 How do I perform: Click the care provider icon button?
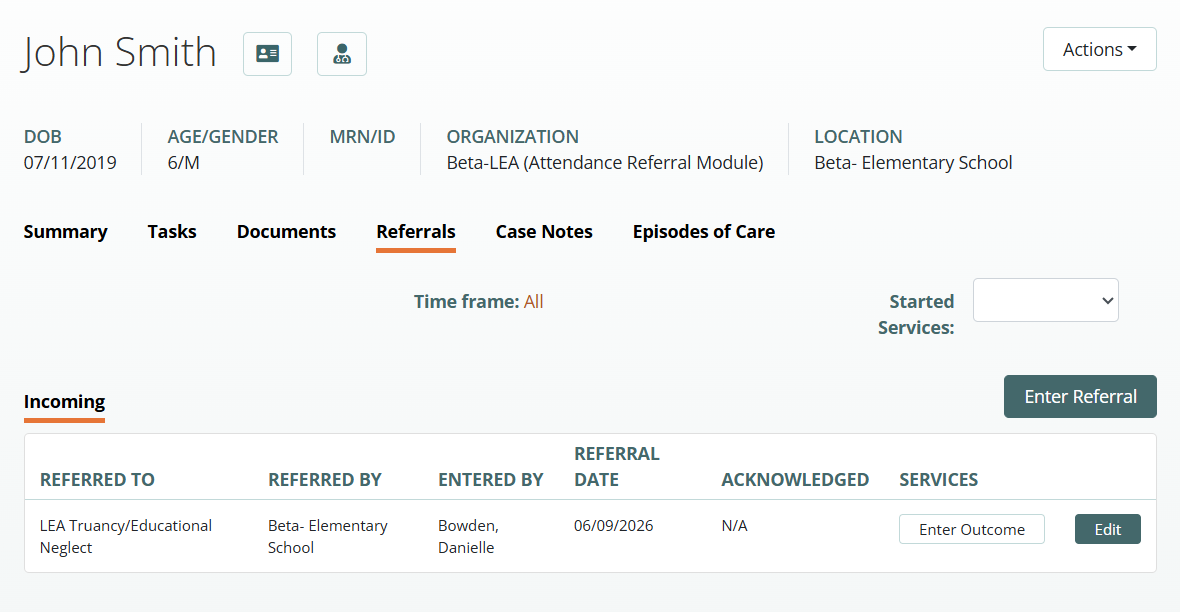point(342,53)
